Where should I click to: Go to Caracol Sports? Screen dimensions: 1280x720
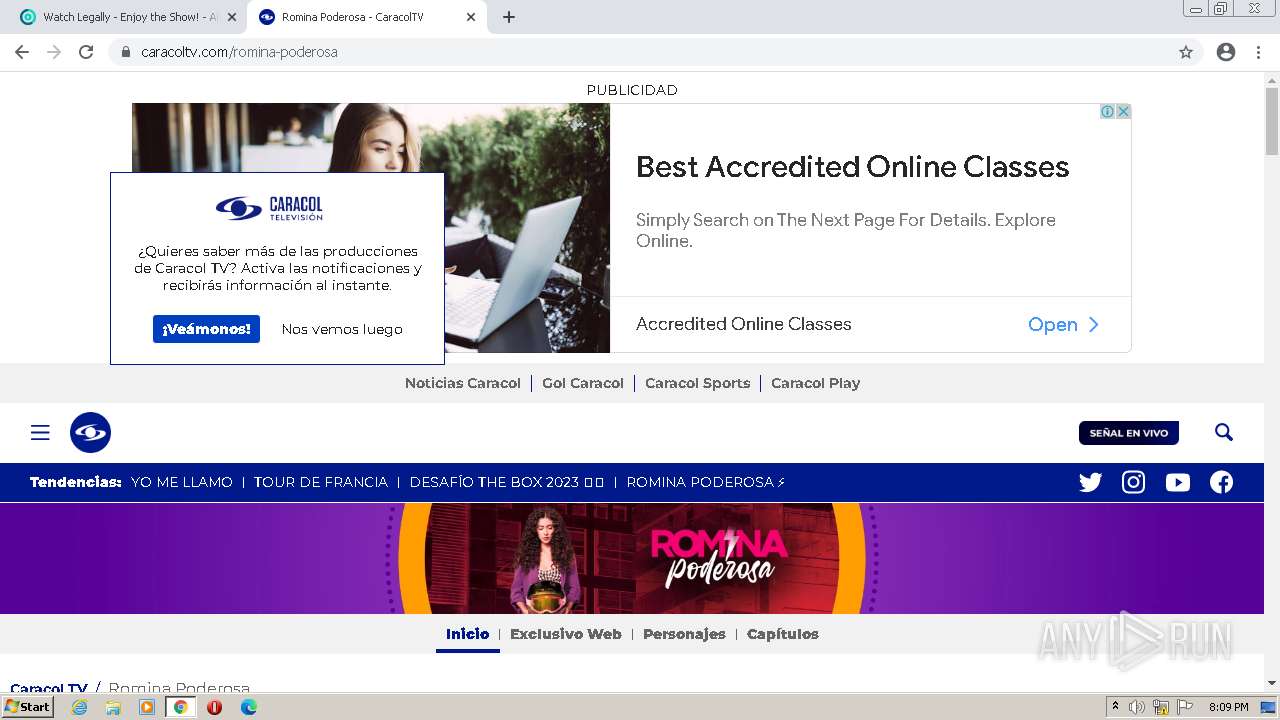coord(698,383)
